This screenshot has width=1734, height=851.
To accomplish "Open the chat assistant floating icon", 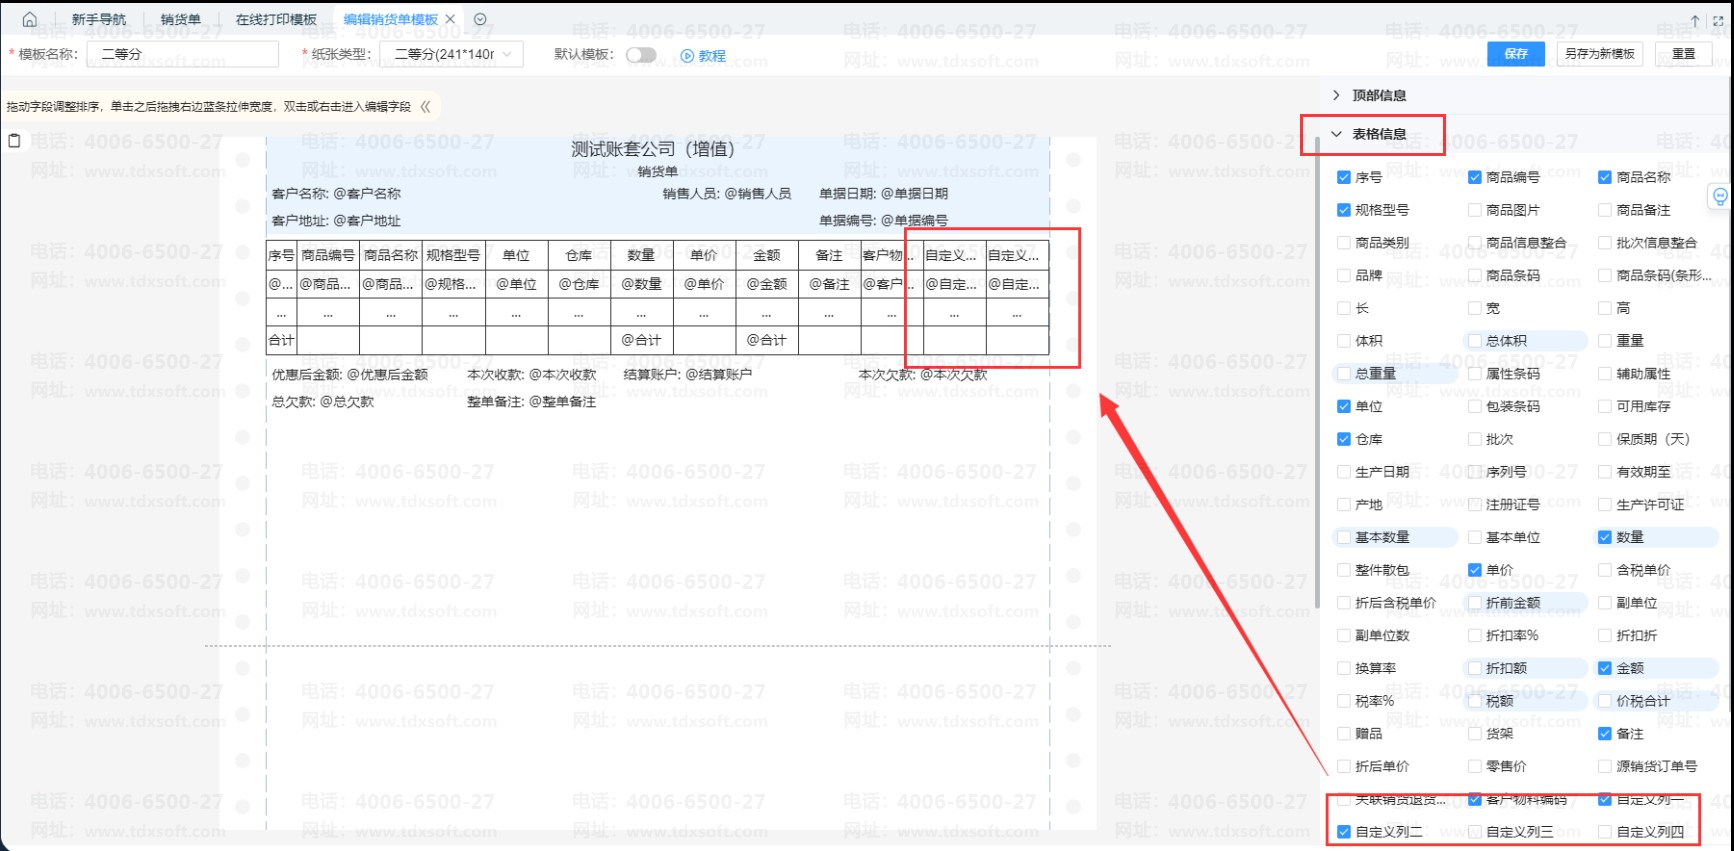I will (1719, 197).
